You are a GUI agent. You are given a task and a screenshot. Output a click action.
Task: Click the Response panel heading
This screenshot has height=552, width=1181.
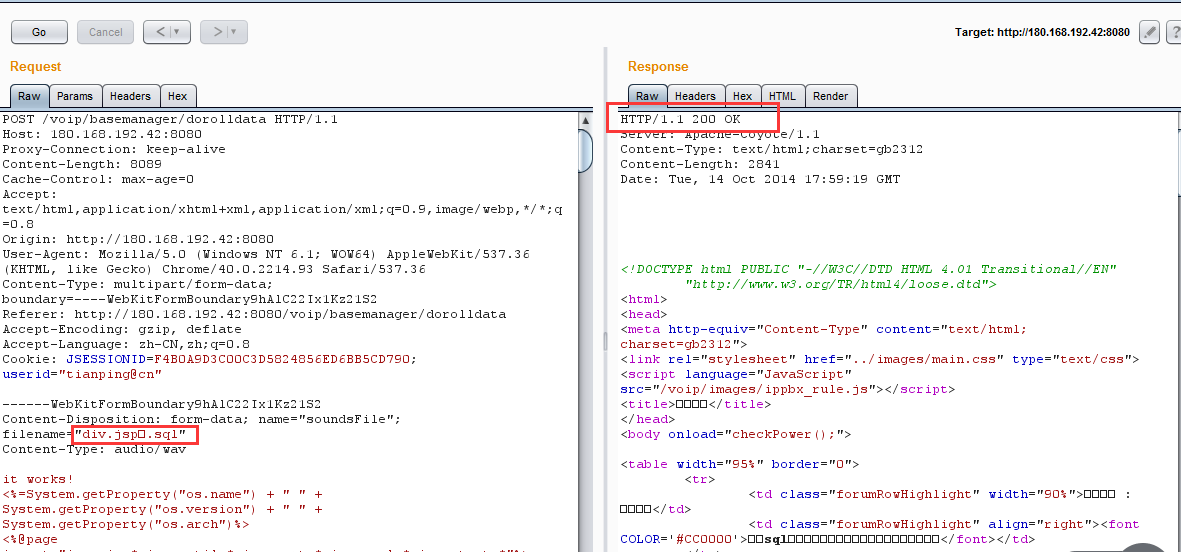658,67
